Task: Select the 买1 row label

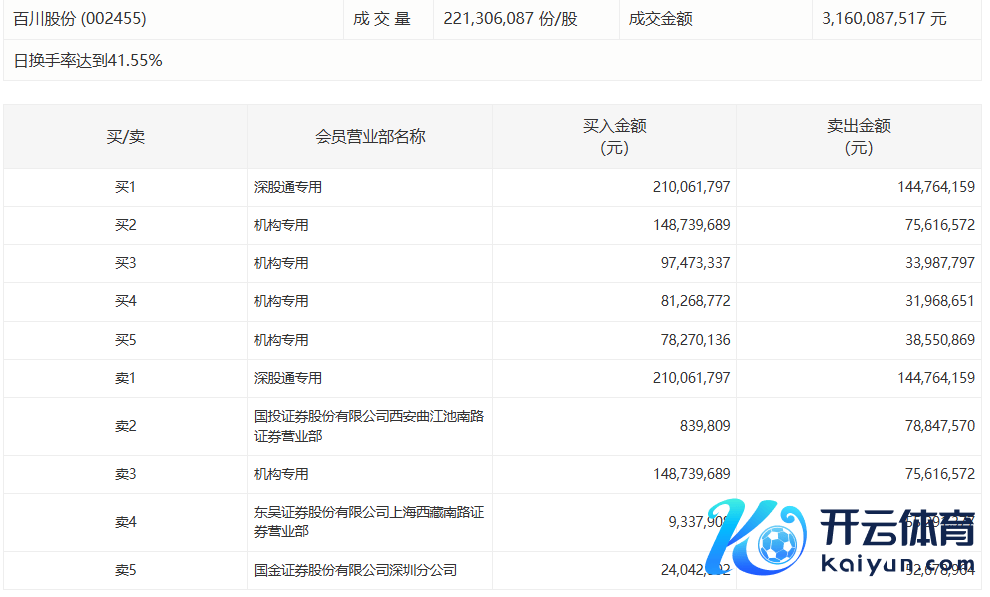Action: (x=125, y=187)
